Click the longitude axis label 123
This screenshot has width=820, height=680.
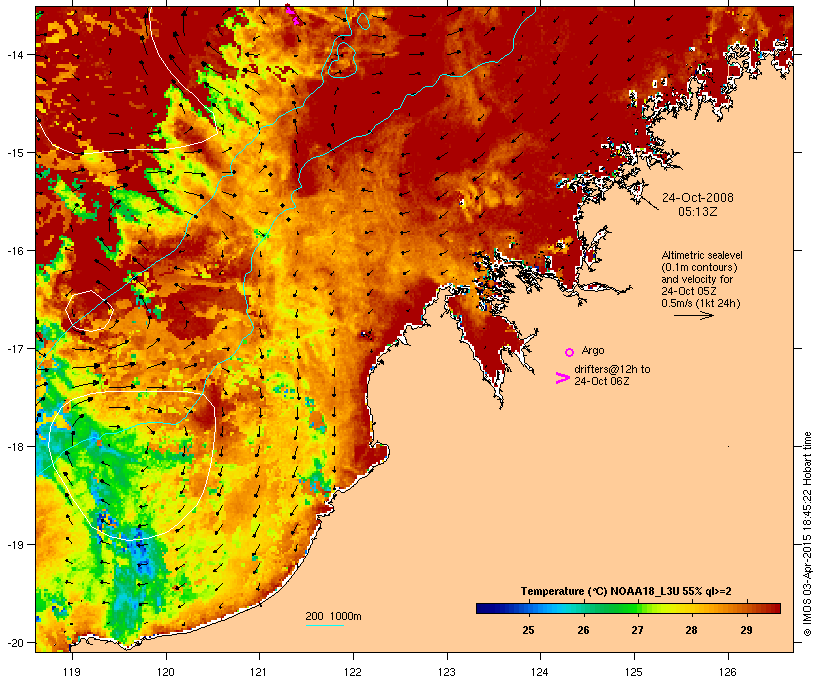(447, 672)
